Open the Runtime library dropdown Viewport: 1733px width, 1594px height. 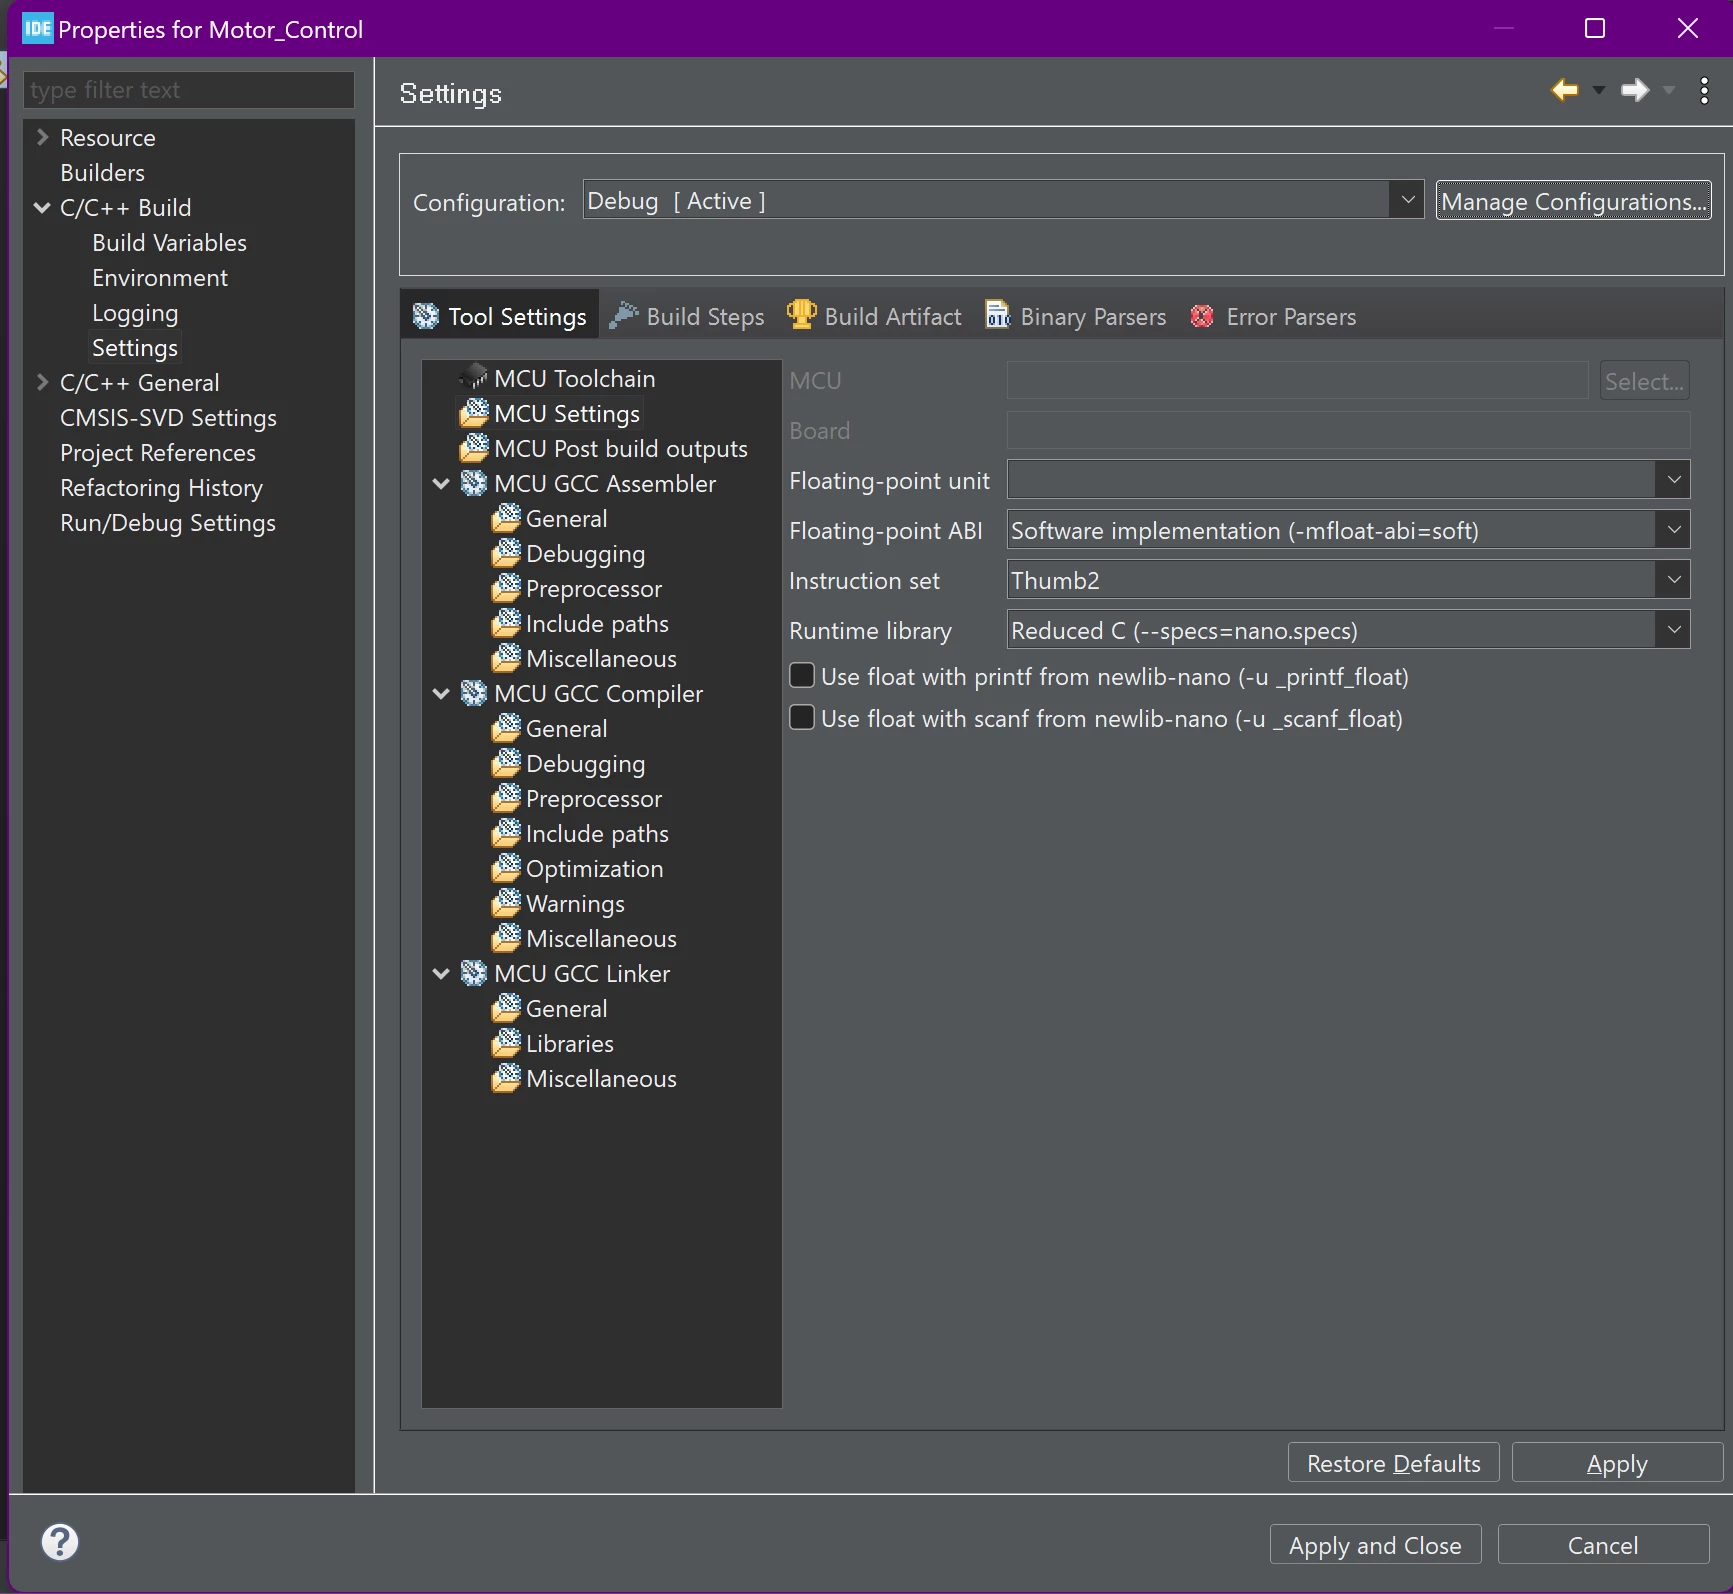coord(1673,630)
